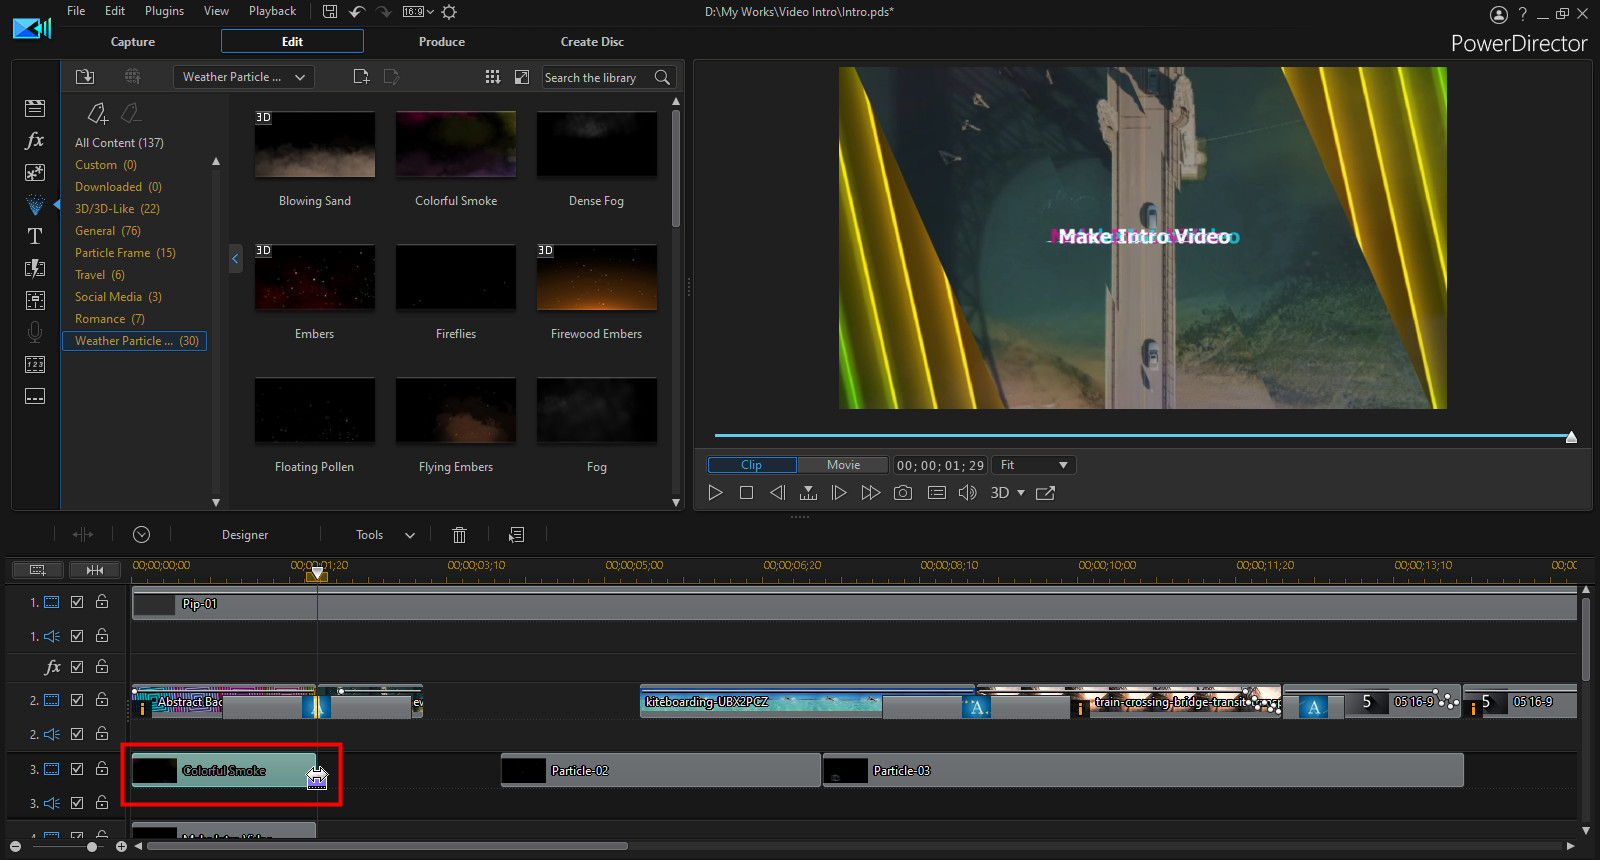Image resolution: width=1600 pixels, height=860 pixels.
Task: Switch to the Capture tab
Action: pyautogui.click(x=133, y=42)
